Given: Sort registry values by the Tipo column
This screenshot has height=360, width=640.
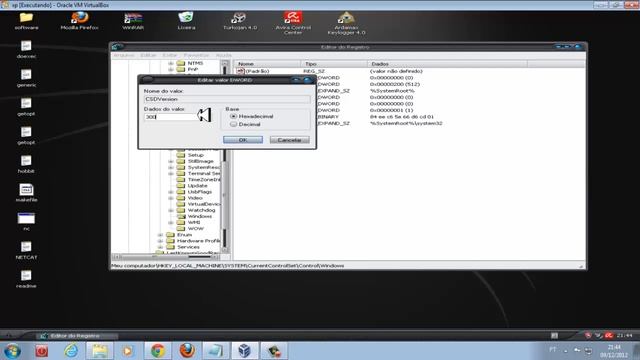Looking at the screenshot, I should point(334,64).
